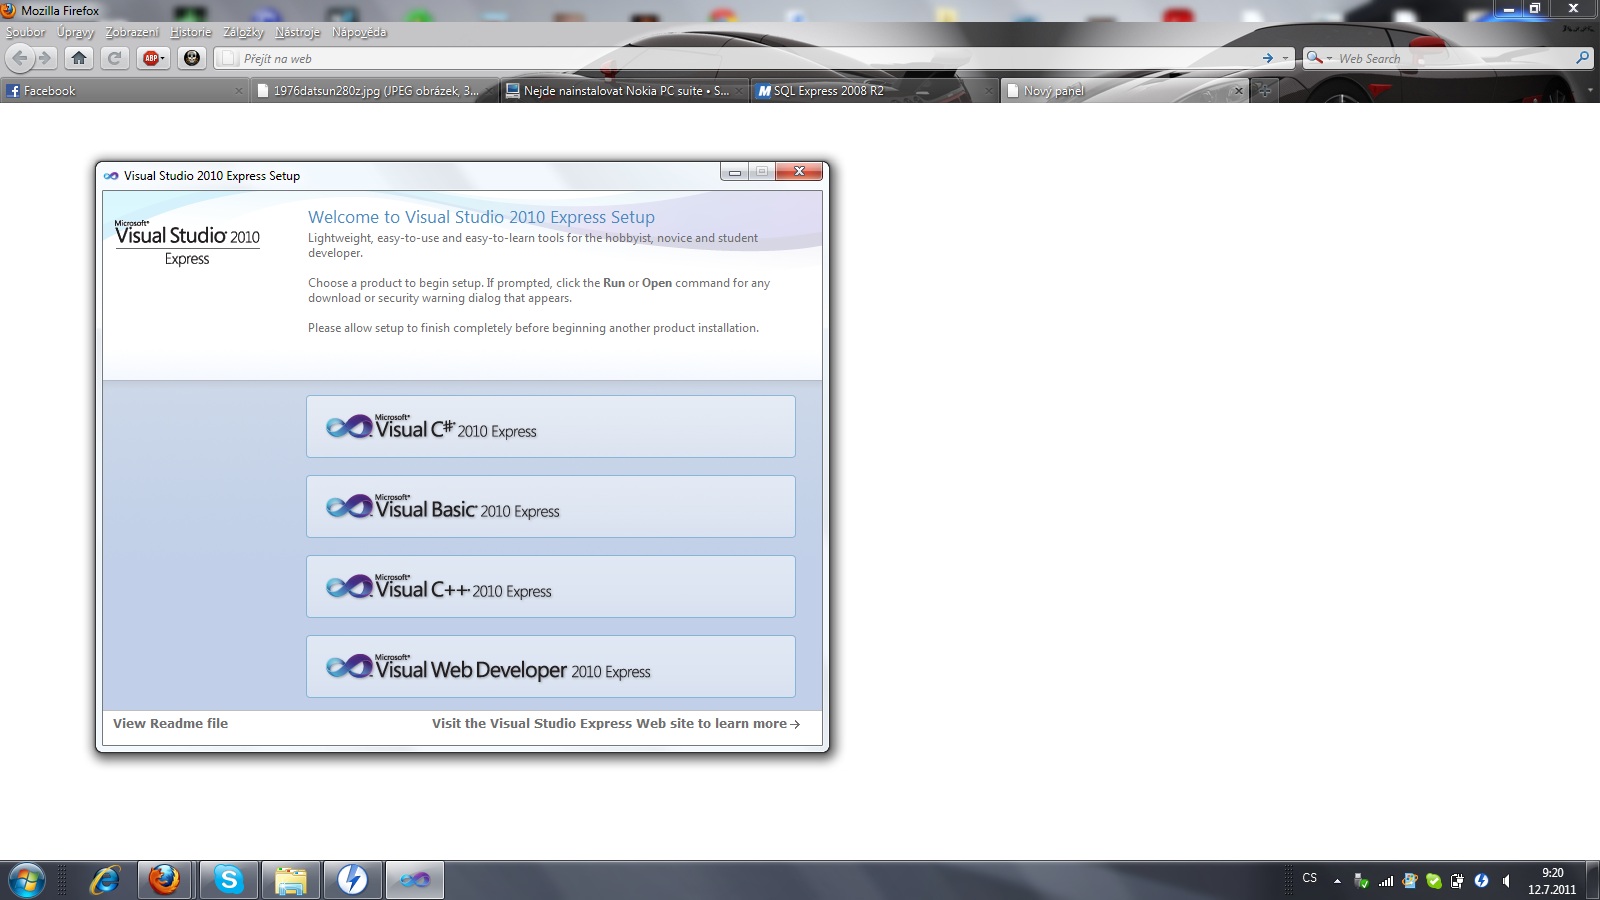Click Safely Remove Hardware tray icon
The width and height of the screenshot is (1600, 900).
point(1361,881)
